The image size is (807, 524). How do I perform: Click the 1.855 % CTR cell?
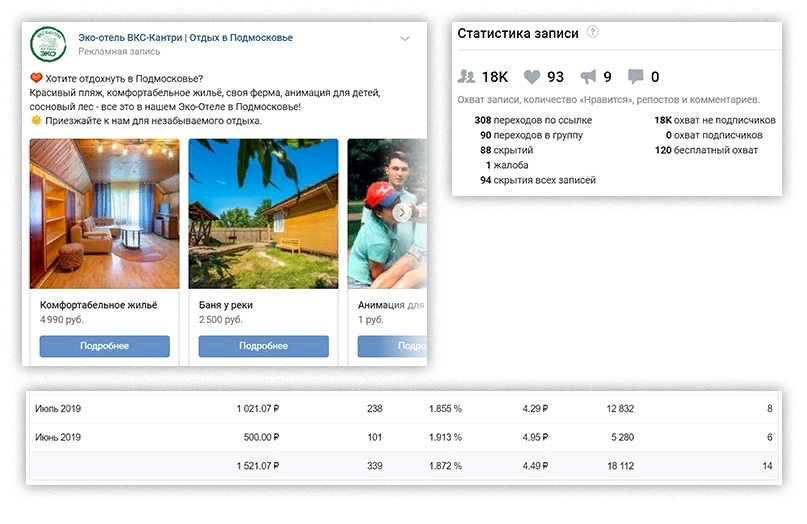[x=445, y=409]
